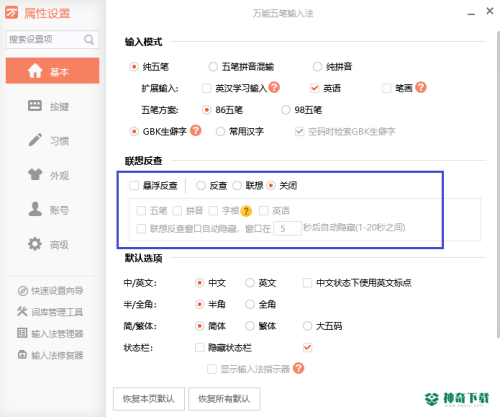This screenshot has width=500, height=417.
Task: Click the help icon beside 笔画
Action: [421, 87]
